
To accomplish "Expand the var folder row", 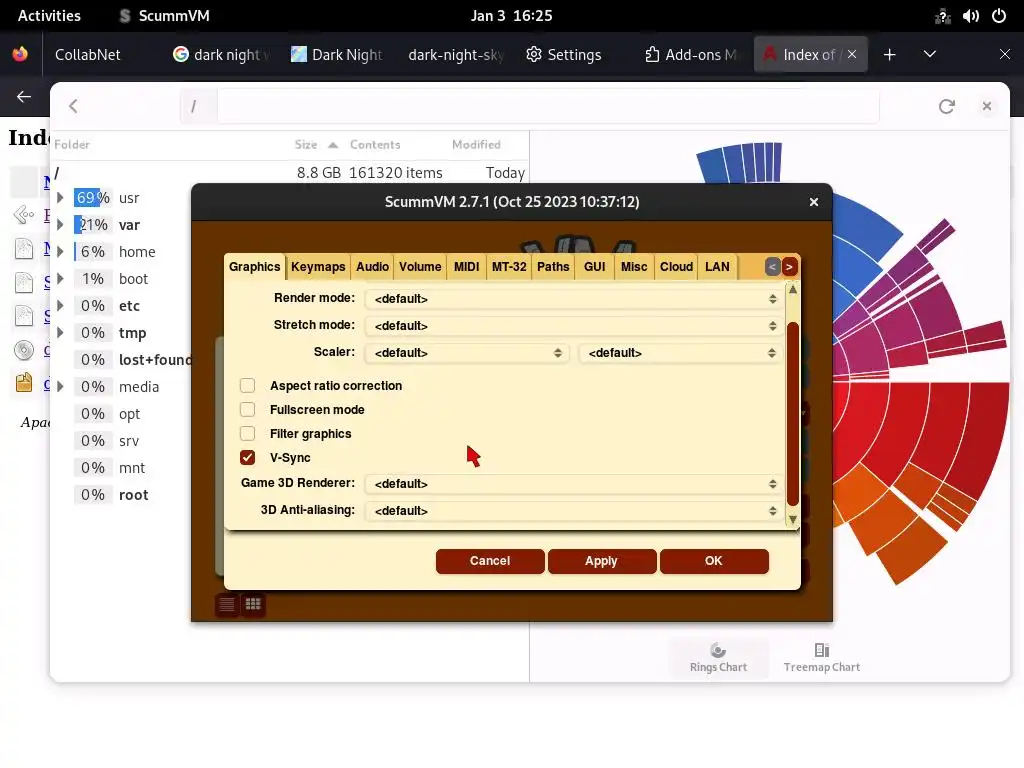I will pyautogui.click(x=60, y=225).
